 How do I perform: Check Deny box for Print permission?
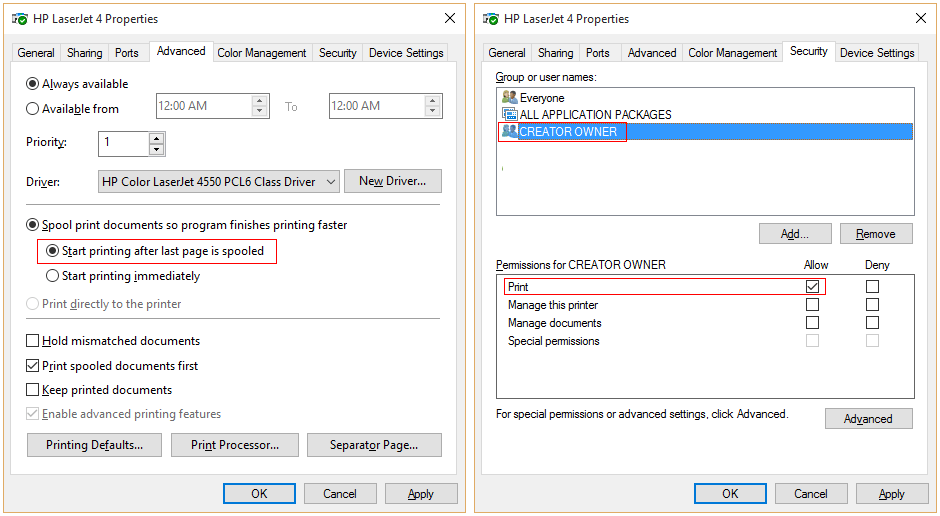pyautogui.click(x=872, y=286)
